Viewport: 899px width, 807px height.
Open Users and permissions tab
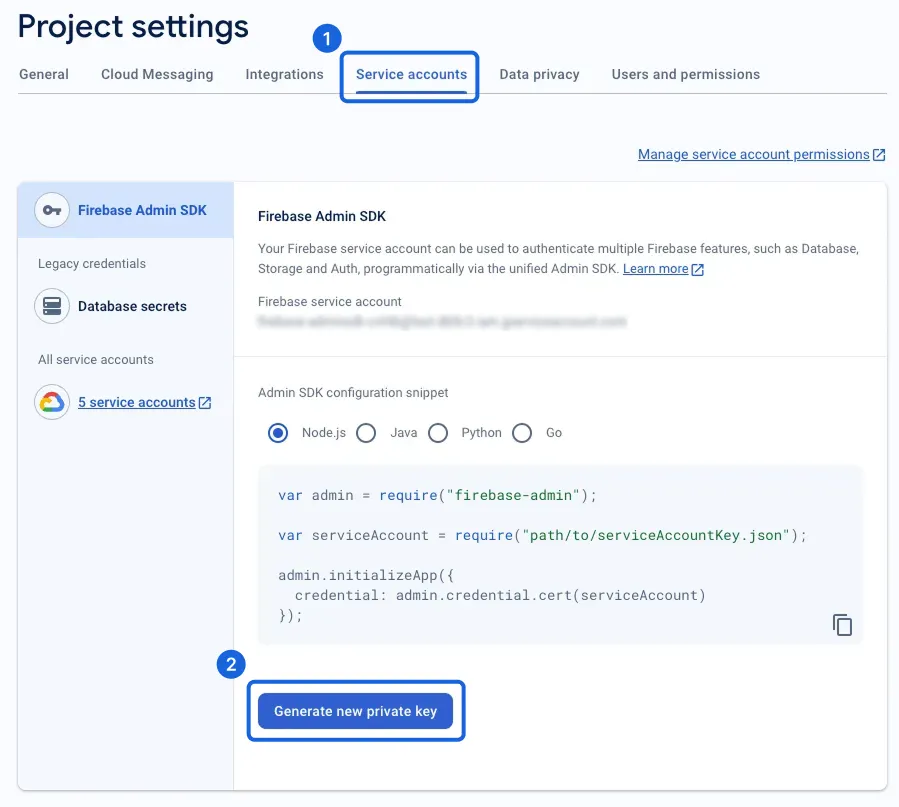[686, 75]
